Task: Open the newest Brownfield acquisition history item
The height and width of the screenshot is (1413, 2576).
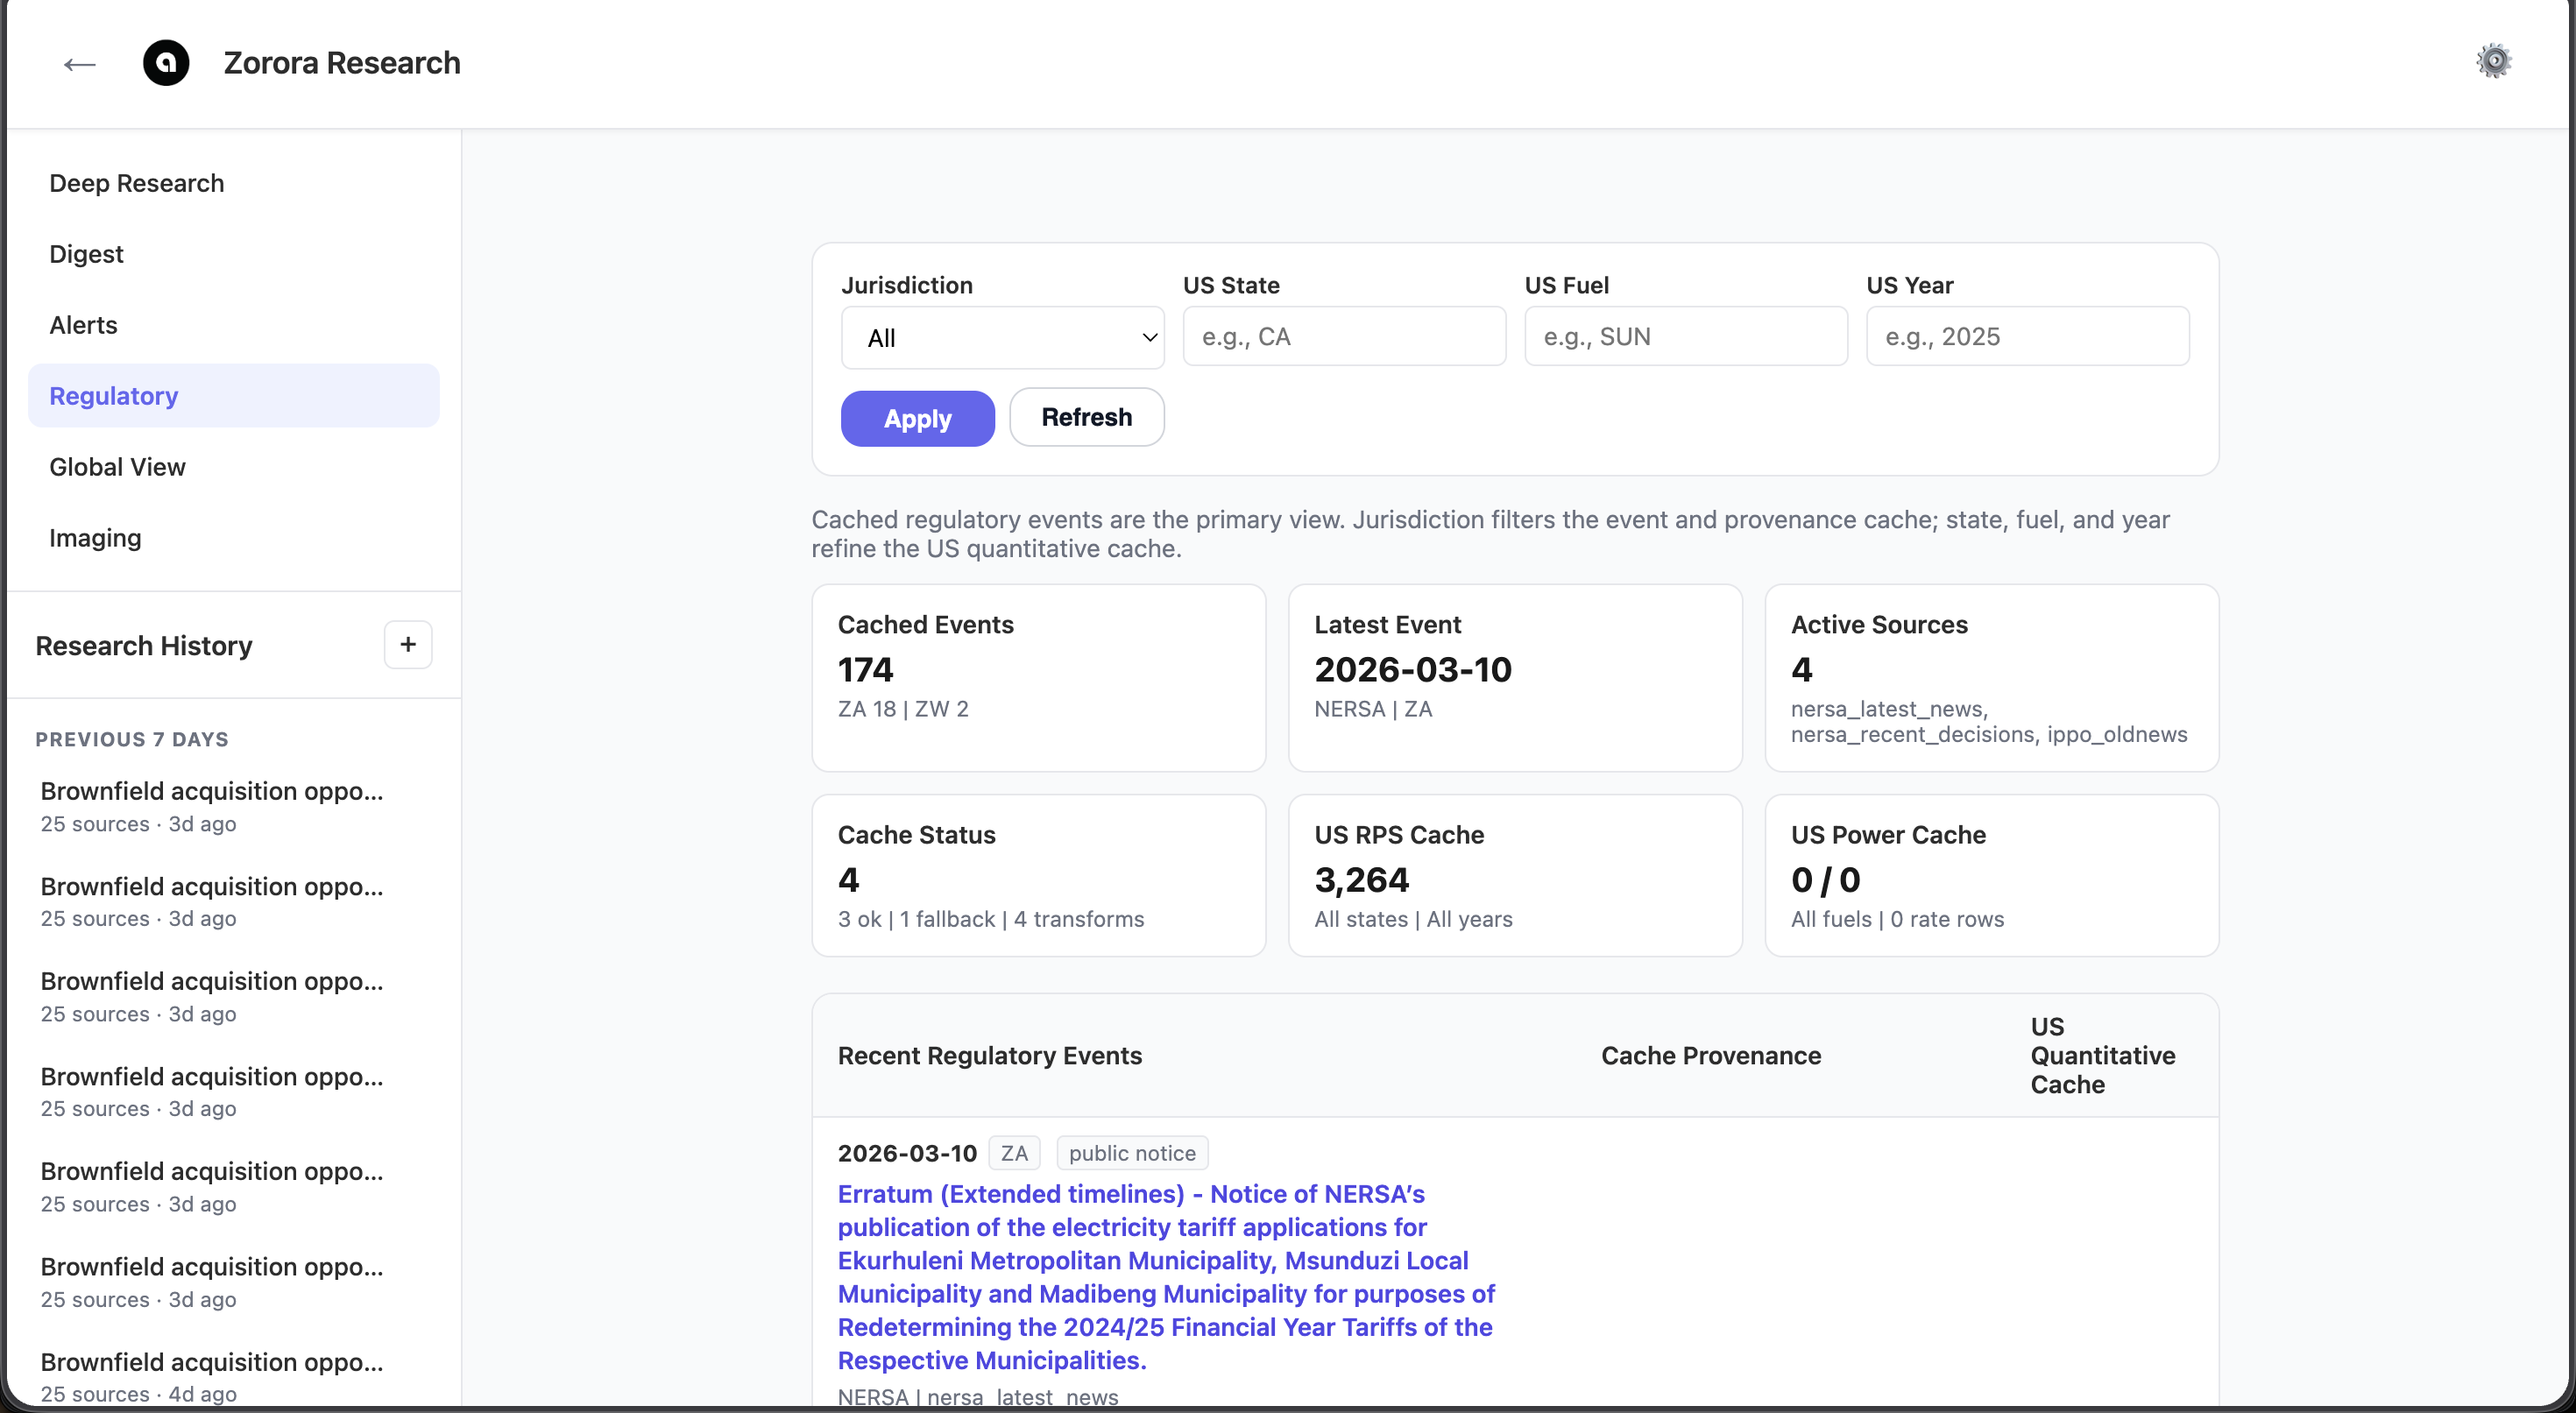Action: (212, 790)
